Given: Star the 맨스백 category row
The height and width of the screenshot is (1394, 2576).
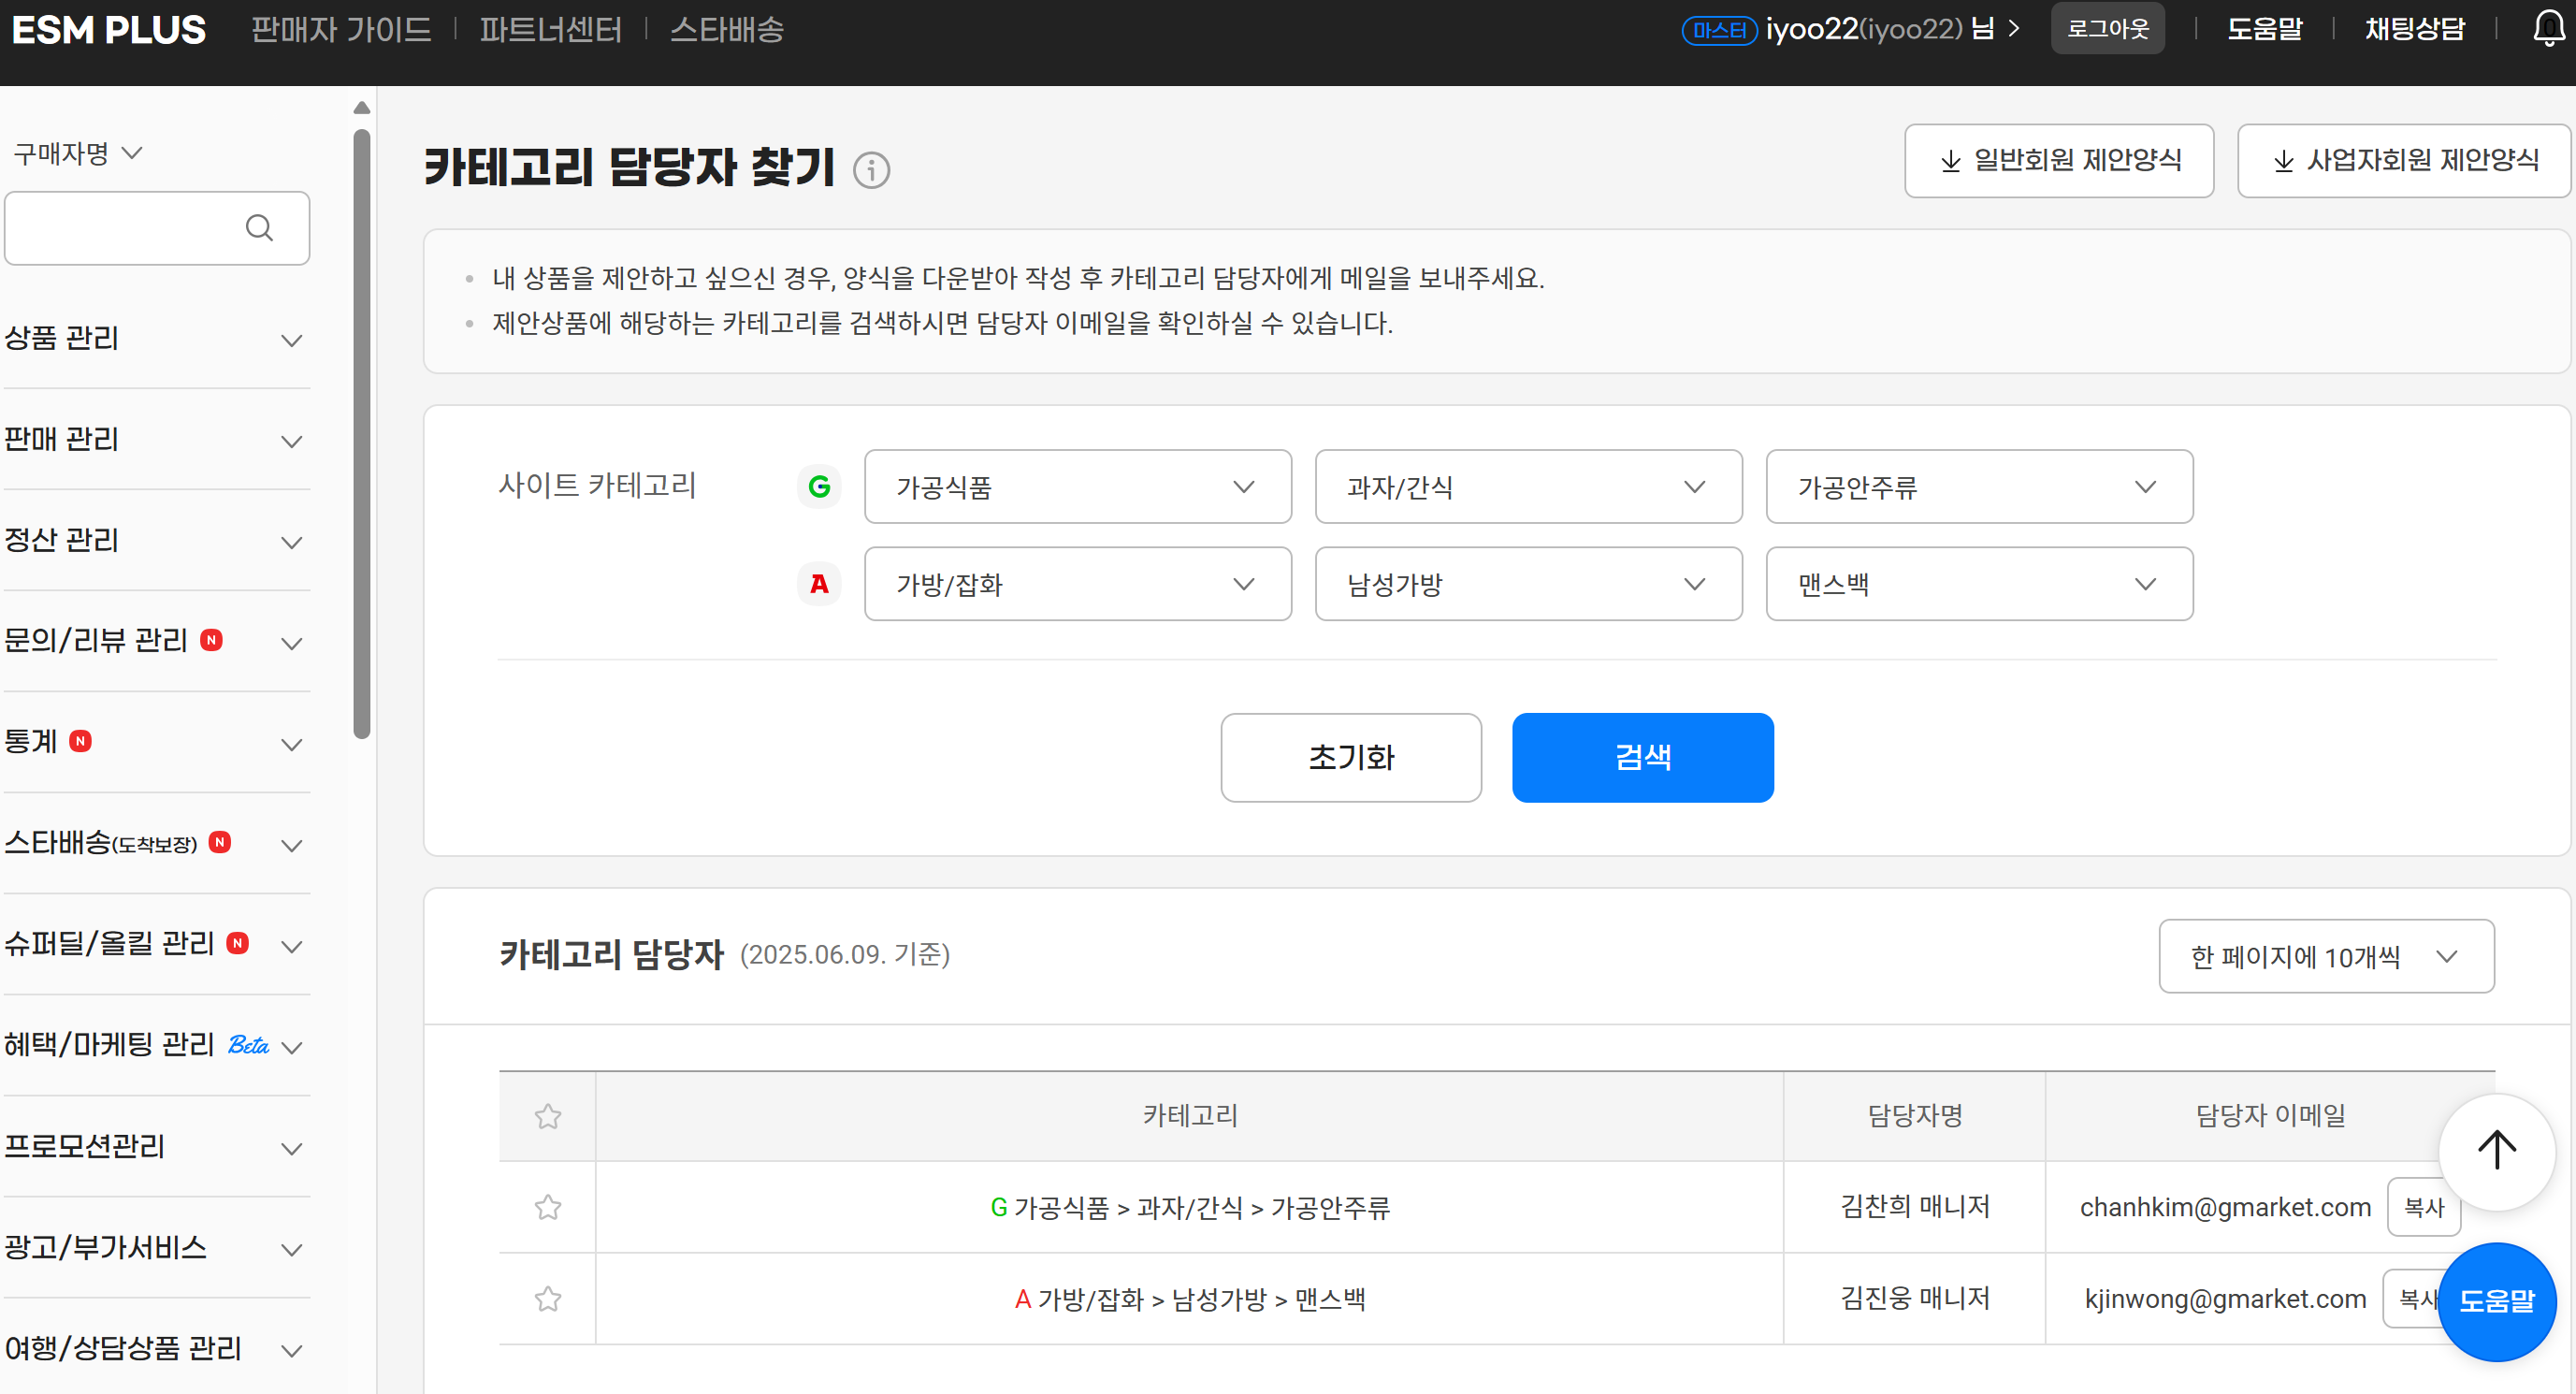Looking at the screenshot, I should [x=548, y=1298].
